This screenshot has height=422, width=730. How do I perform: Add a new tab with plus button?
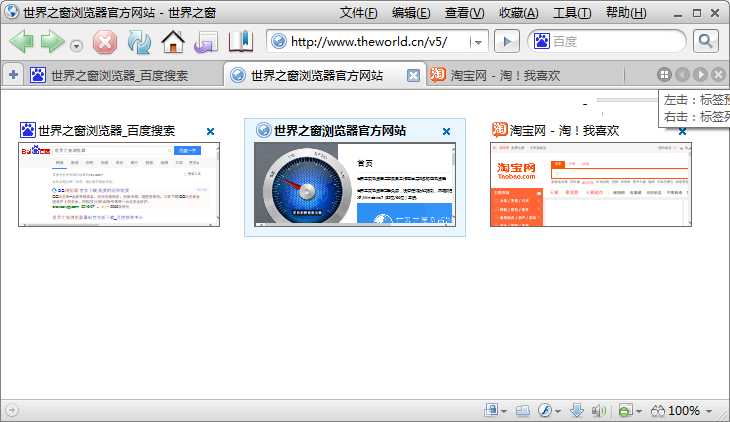[x=13, y=75]
